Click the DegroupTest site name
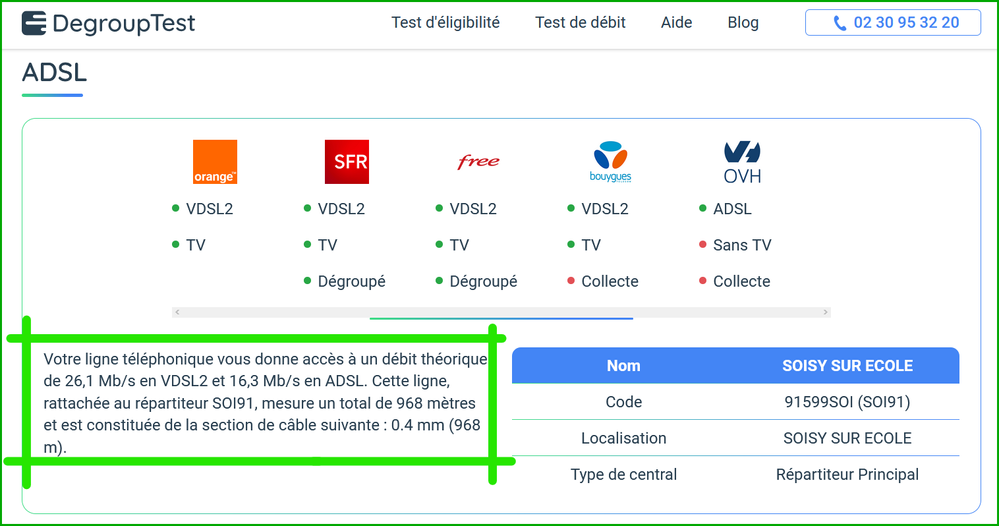 coord(123,23)
